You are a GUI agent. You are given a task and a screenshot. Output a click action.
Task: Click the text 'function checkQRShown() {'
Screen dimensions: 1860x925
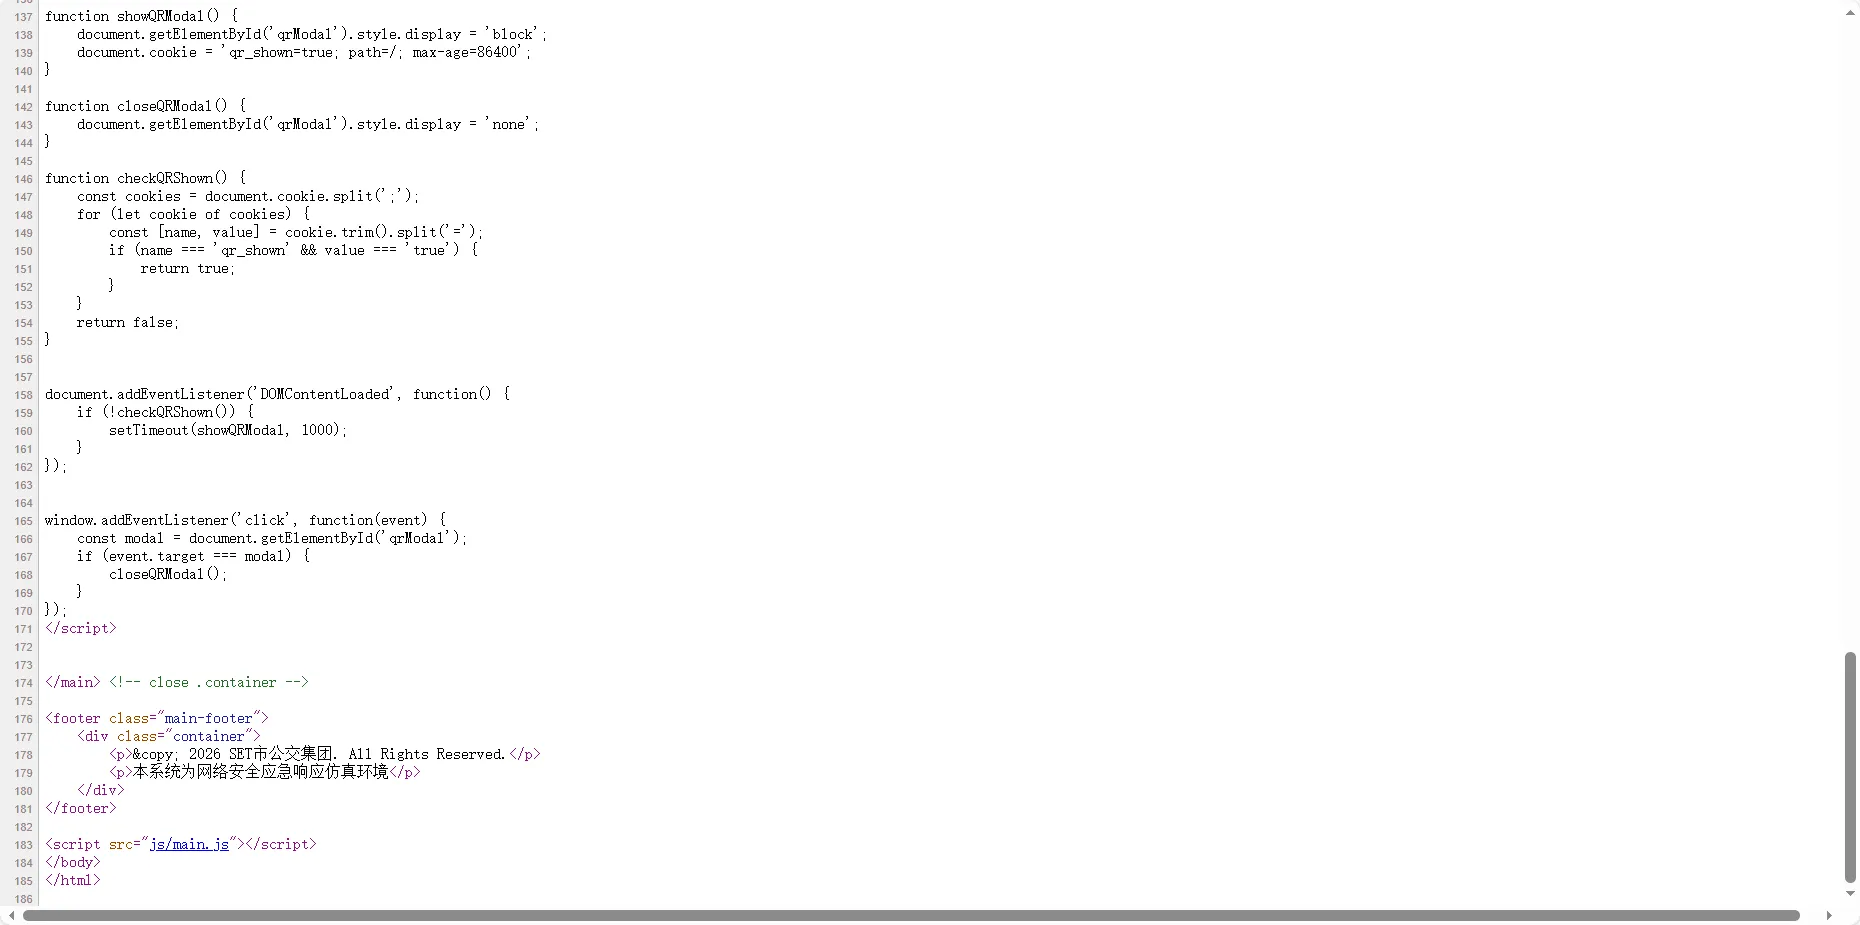[146, 178]
